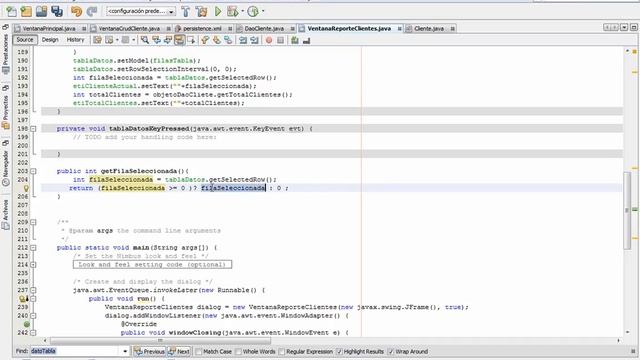640x360 pixels.
Task: Click the lightbulb hint at line 205
Action: pos(26,188)
